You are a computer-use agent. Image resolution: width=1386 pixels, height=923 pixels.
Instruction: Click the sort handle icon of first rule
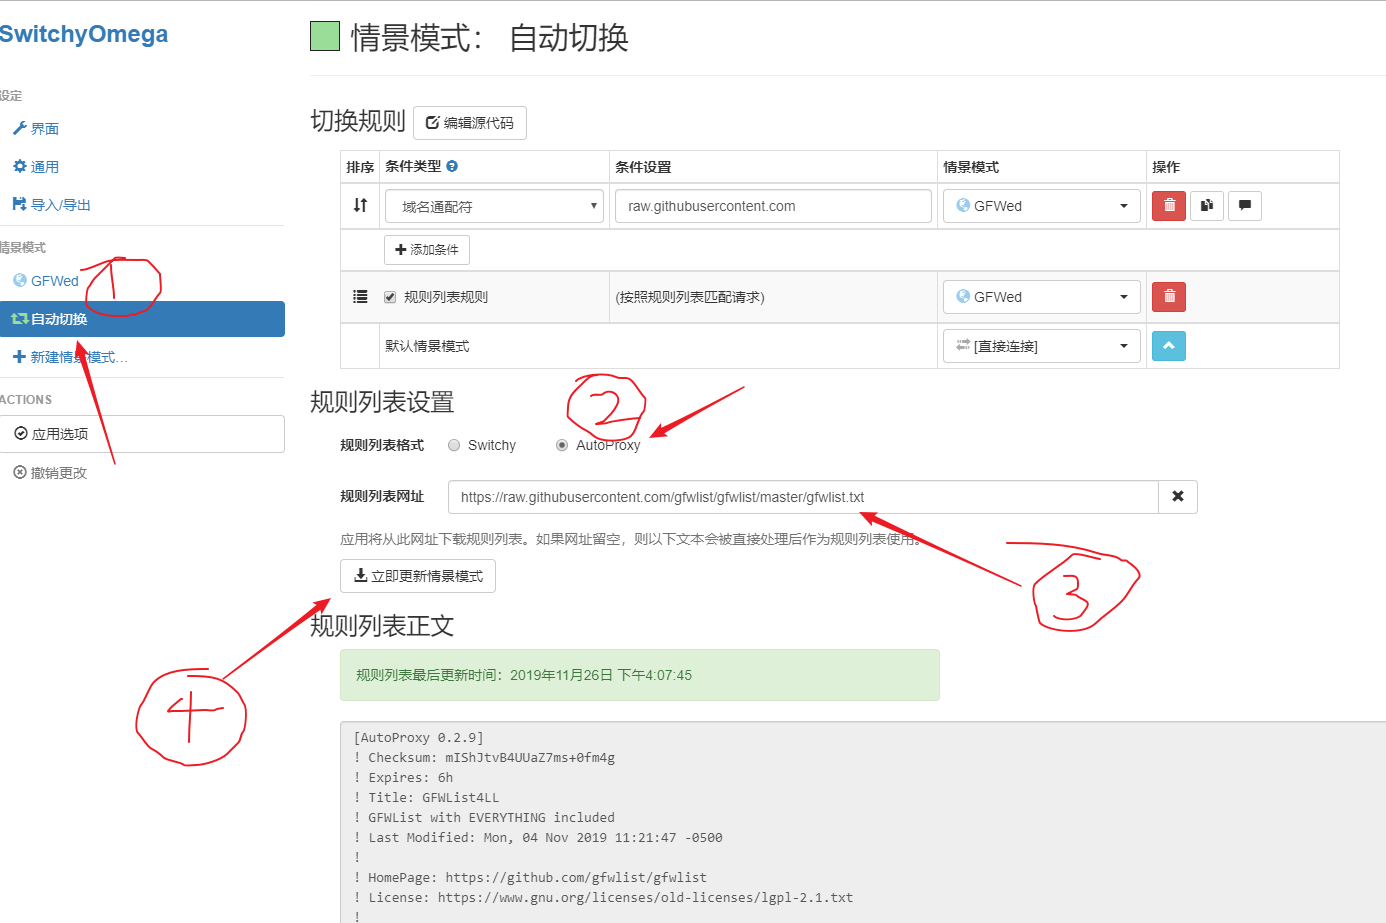coord(360,205)
